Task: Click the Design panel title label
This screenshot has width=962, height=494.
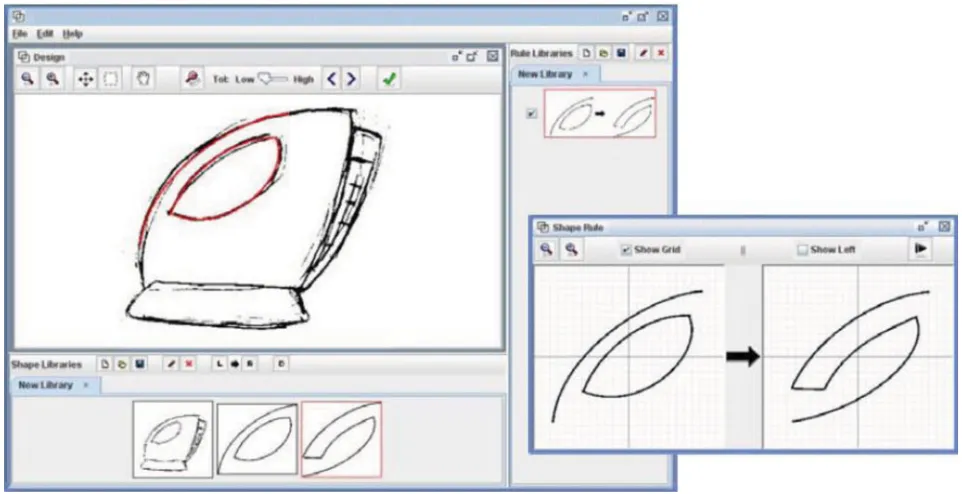Action: 49,57
